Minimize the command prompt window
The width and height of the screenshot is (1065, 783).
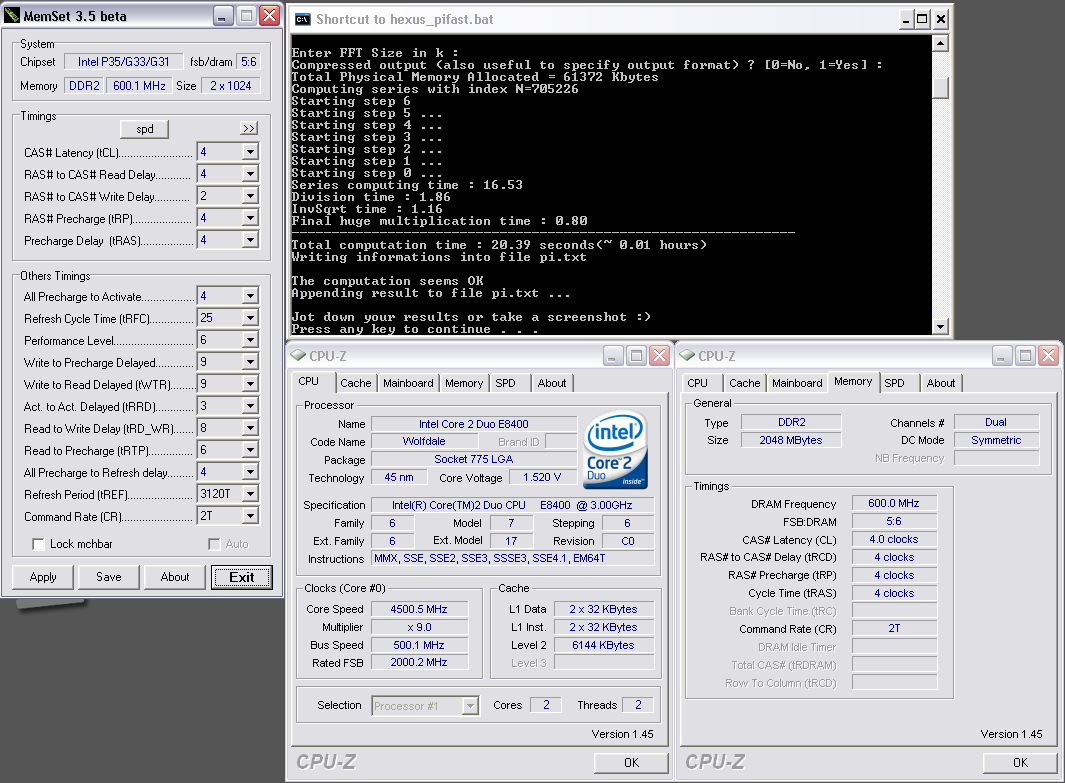point(906,19)
